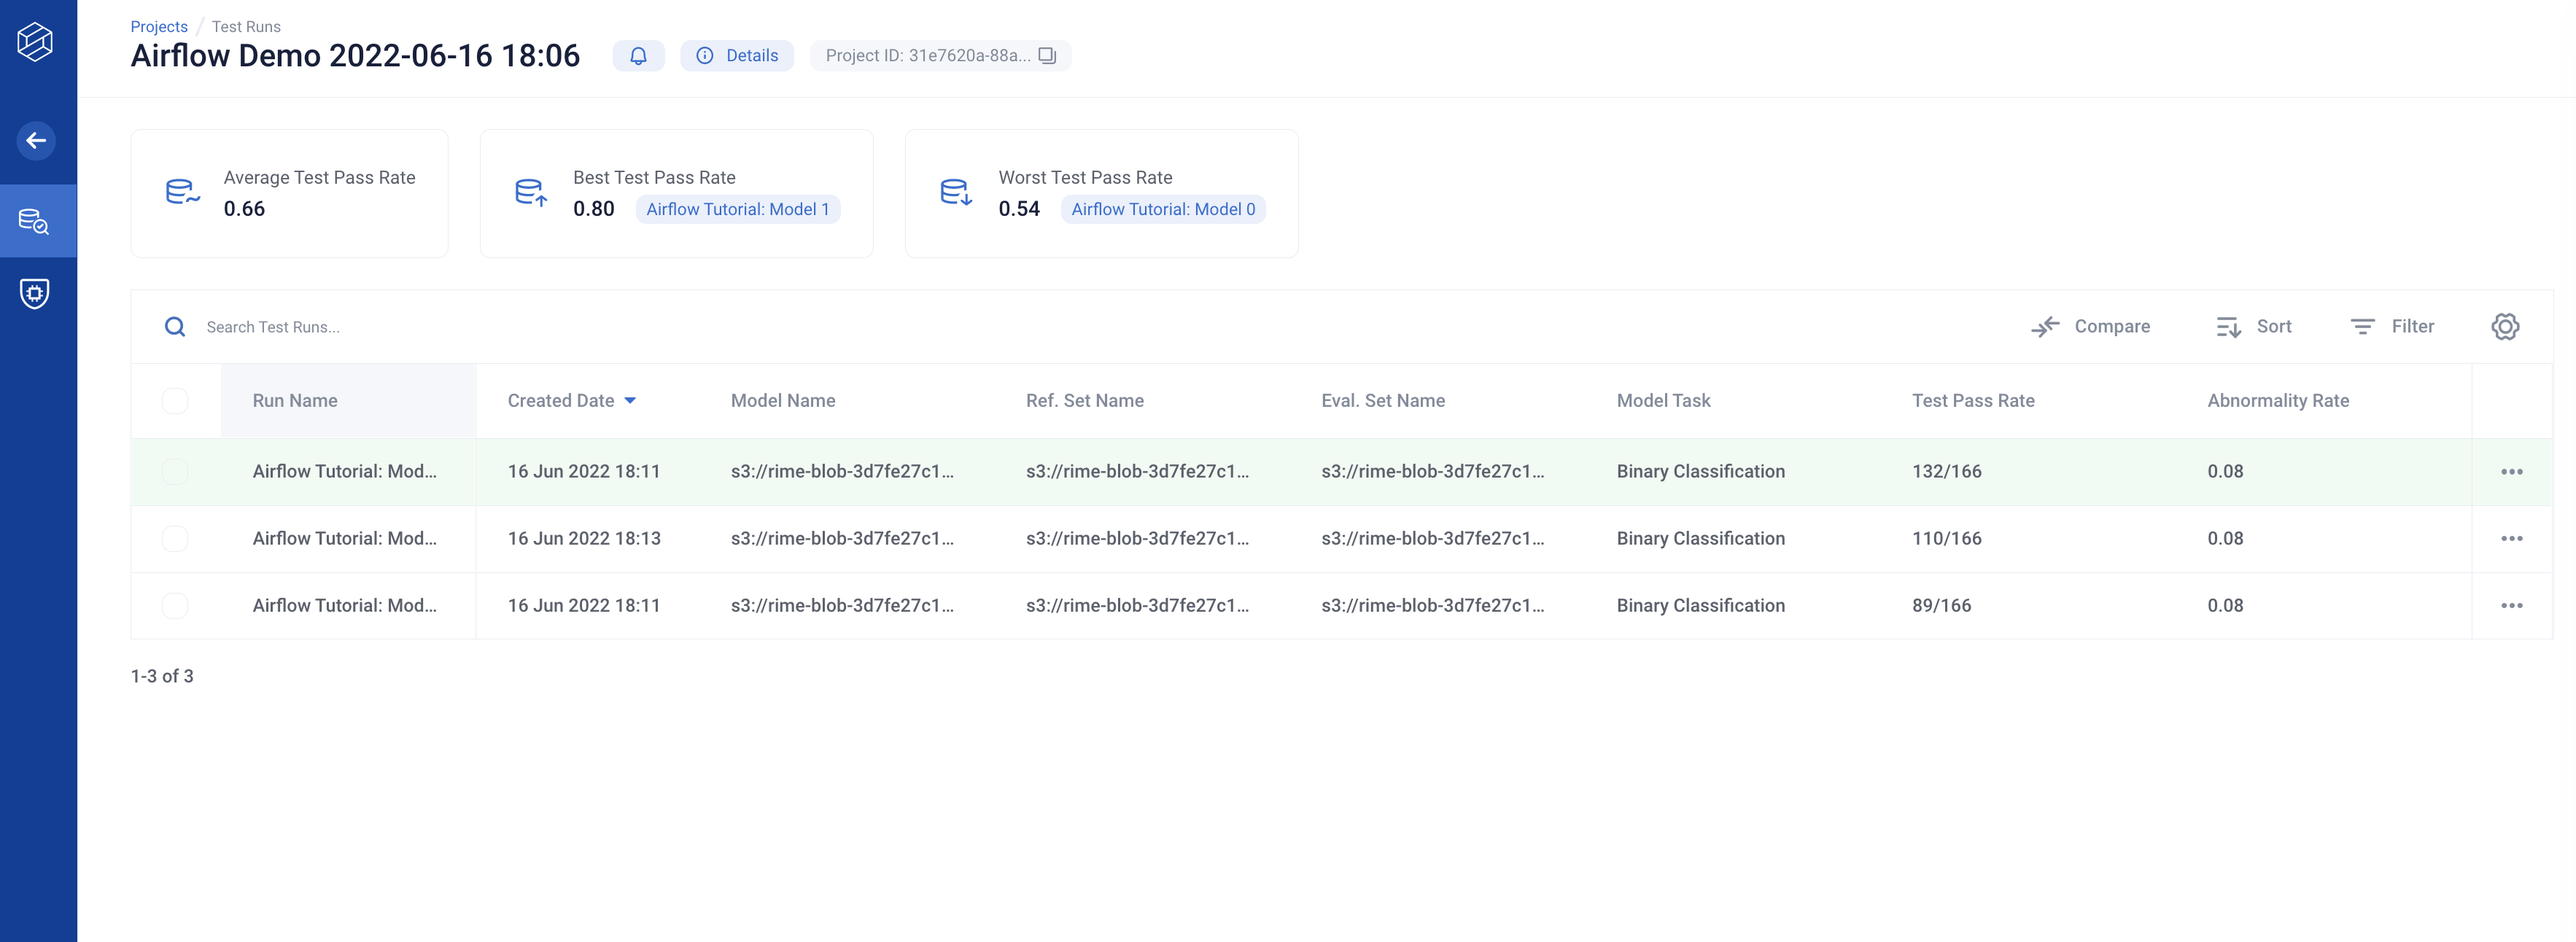Click the search magnifier icon
Screen dimensions: 2576x942
coord(175,327)
